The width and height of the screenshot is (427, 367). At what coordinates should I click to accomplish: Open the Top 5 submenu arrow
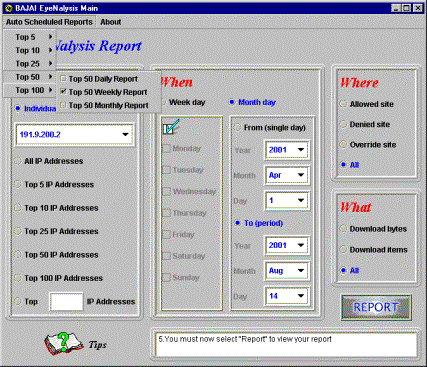(51, 37)
